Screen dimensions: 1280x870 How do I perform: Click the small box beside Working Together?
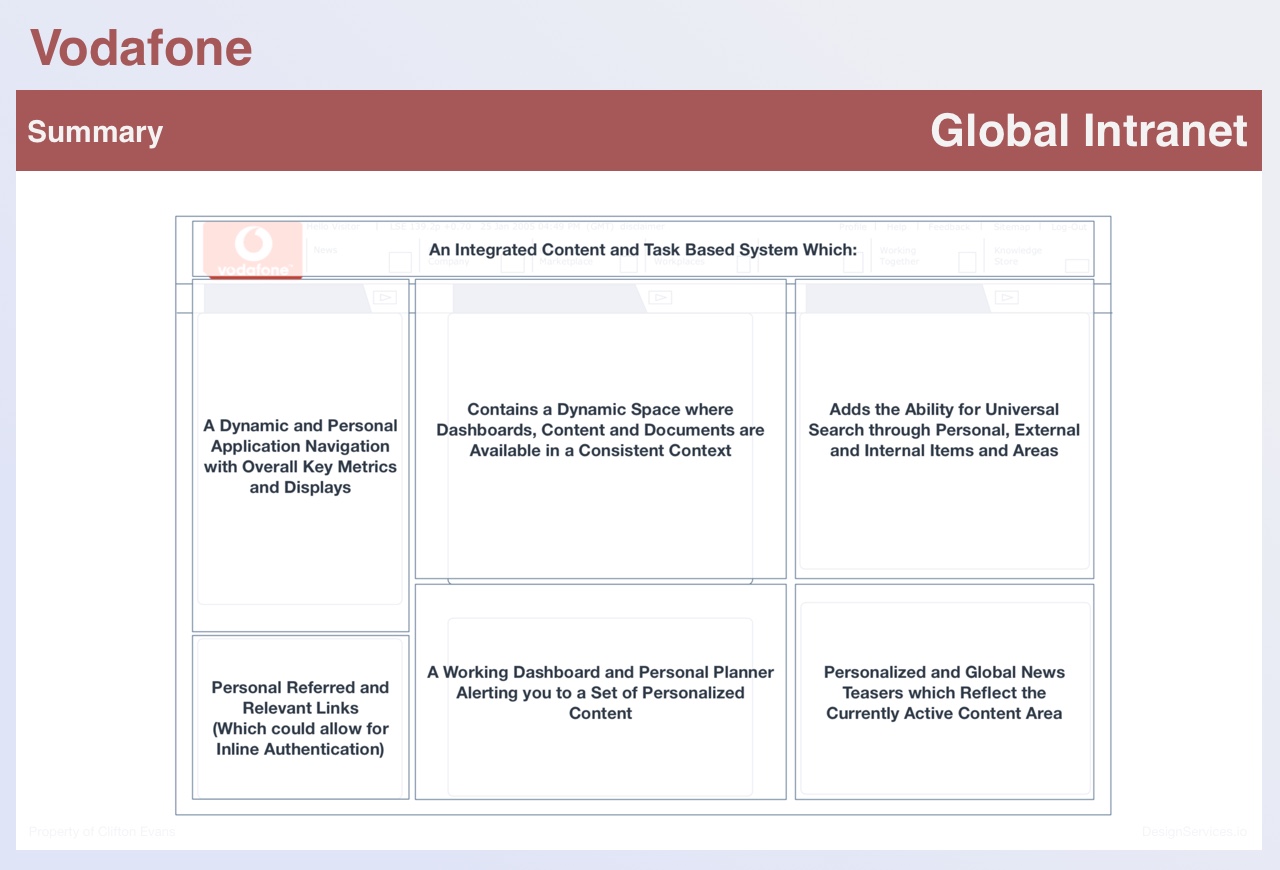pos(967,262)
